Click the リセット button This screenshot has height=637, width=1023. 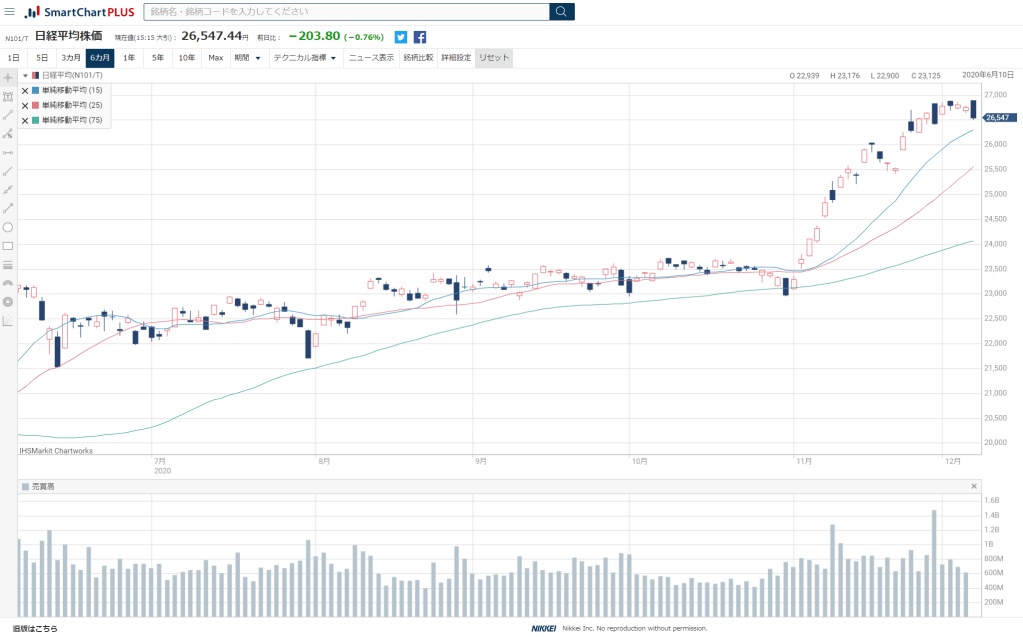pos(494,58)
